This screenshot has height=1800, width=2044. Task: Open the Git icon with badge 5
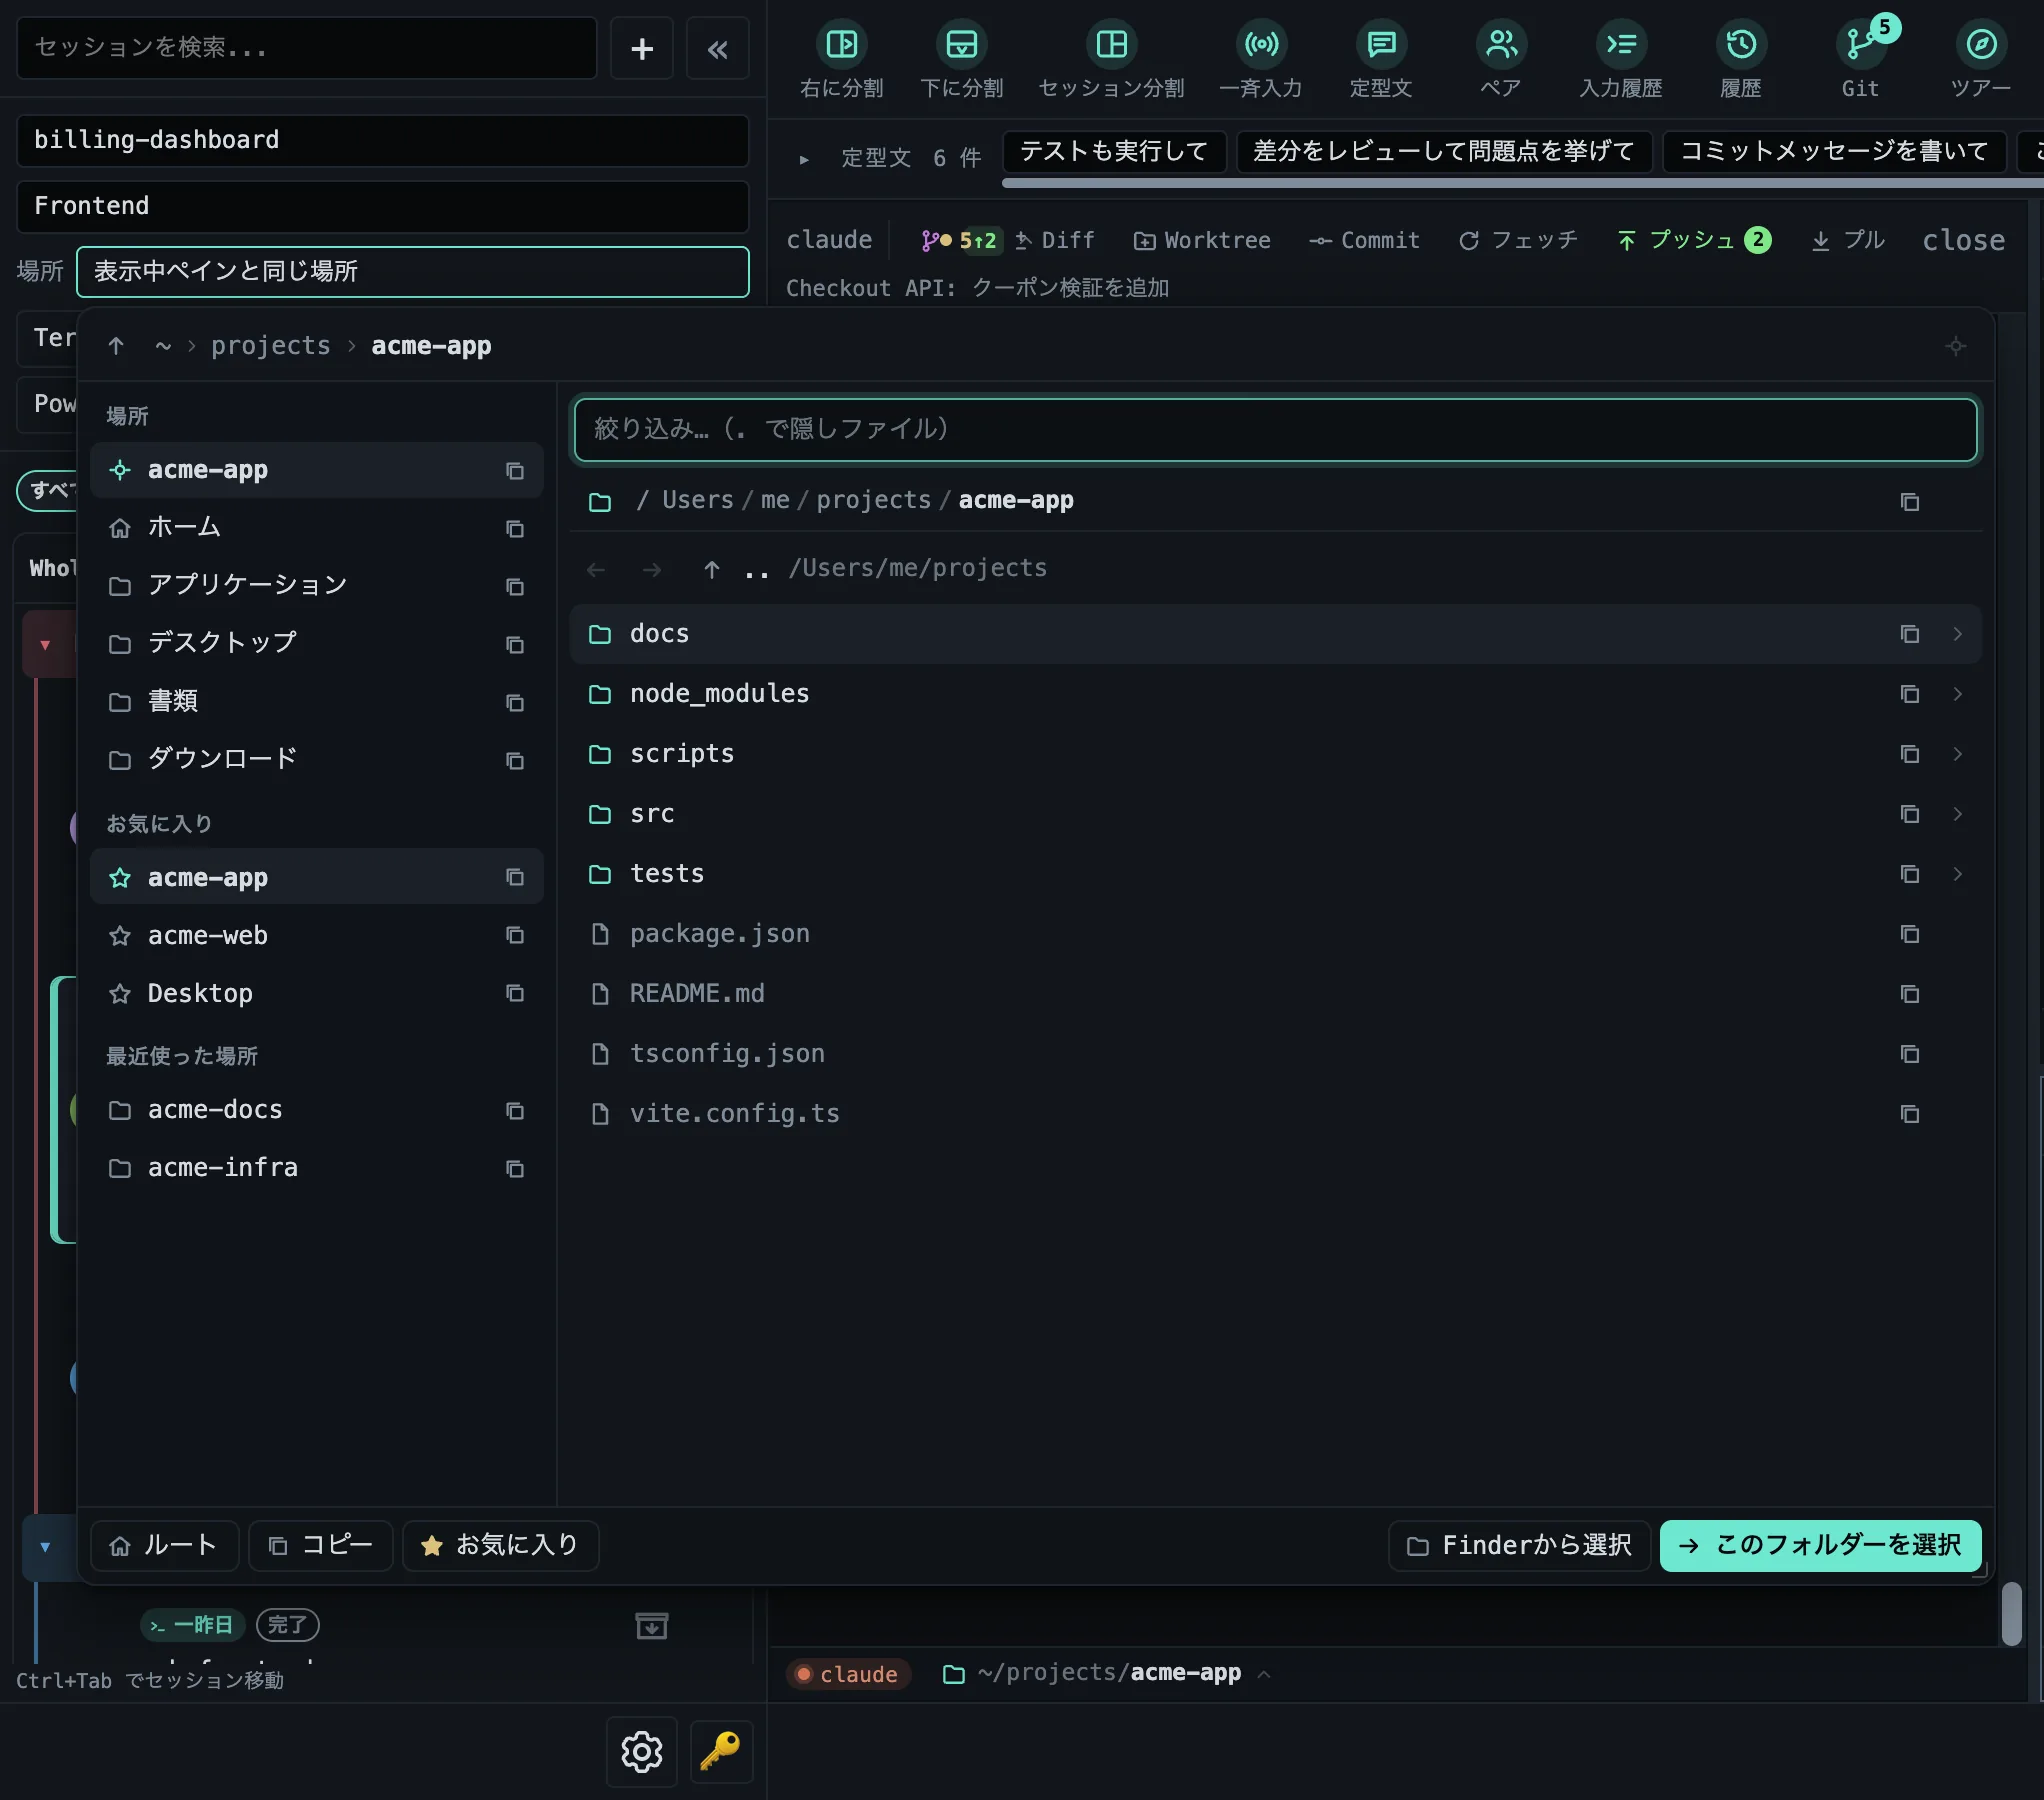pos(1861,45)
